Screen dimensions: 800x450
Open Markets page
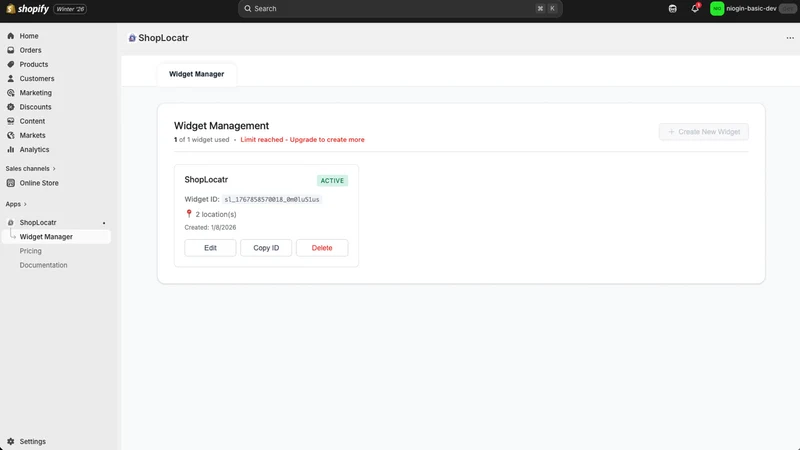32,136
